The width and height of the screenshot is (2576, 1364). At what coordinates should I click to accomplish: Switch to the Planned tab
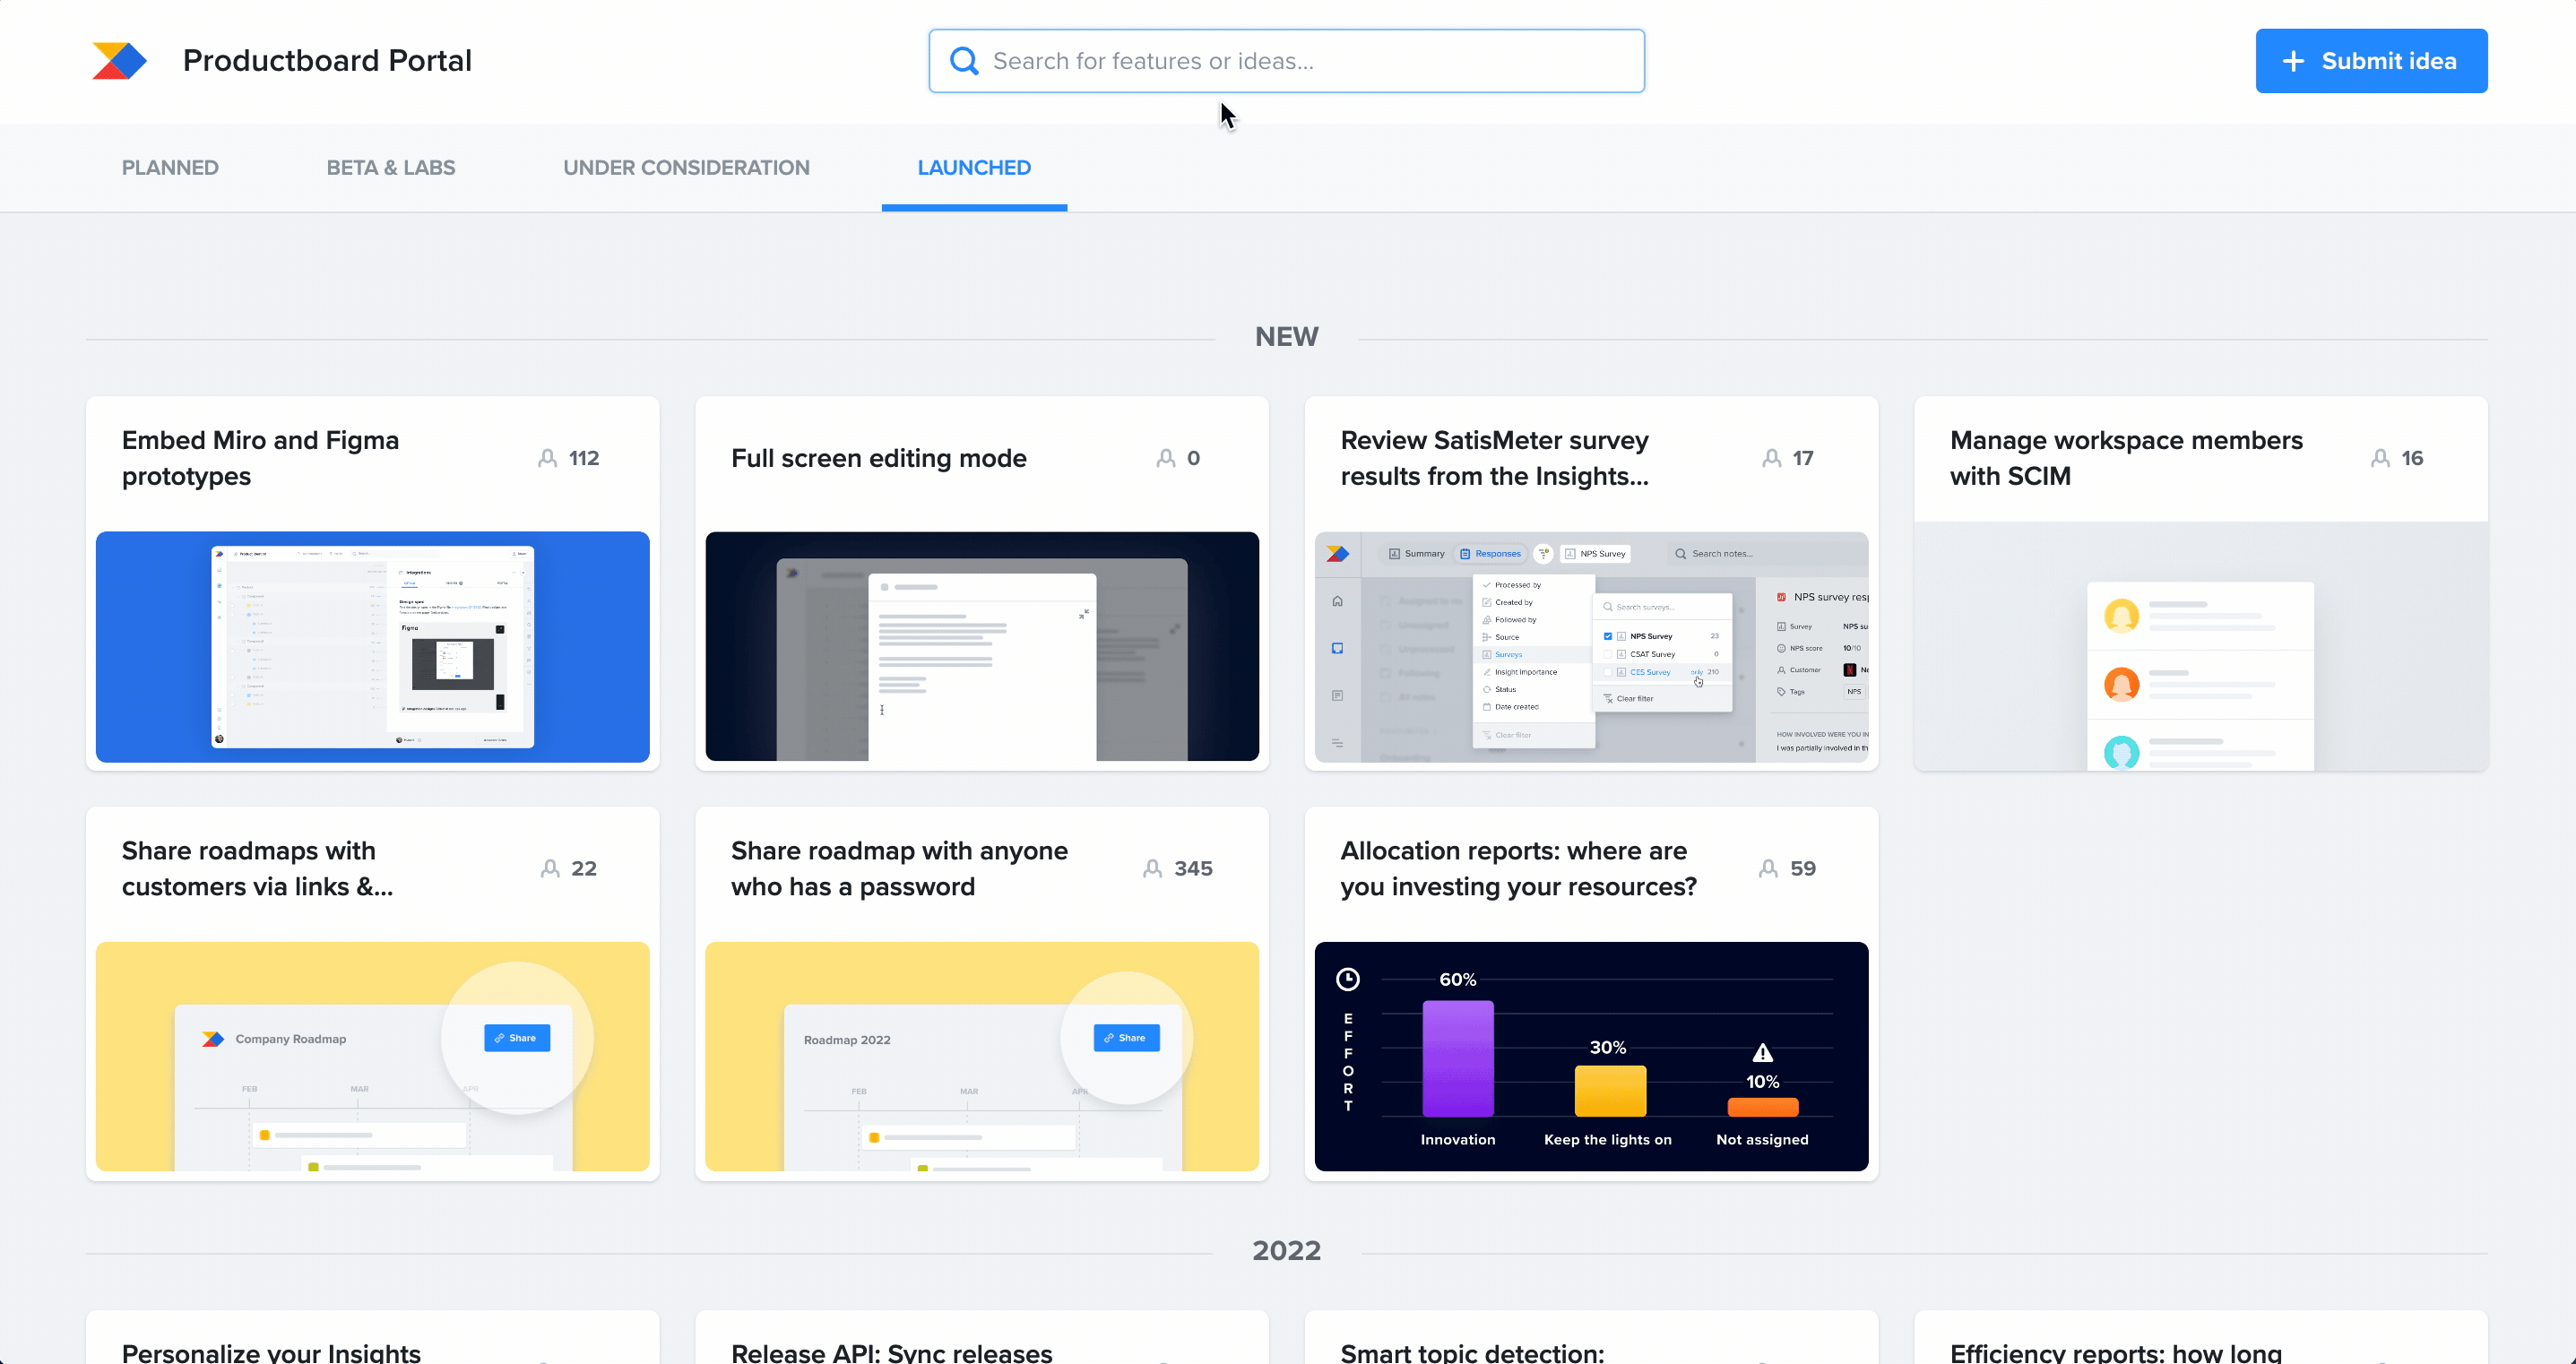[170, 167]
